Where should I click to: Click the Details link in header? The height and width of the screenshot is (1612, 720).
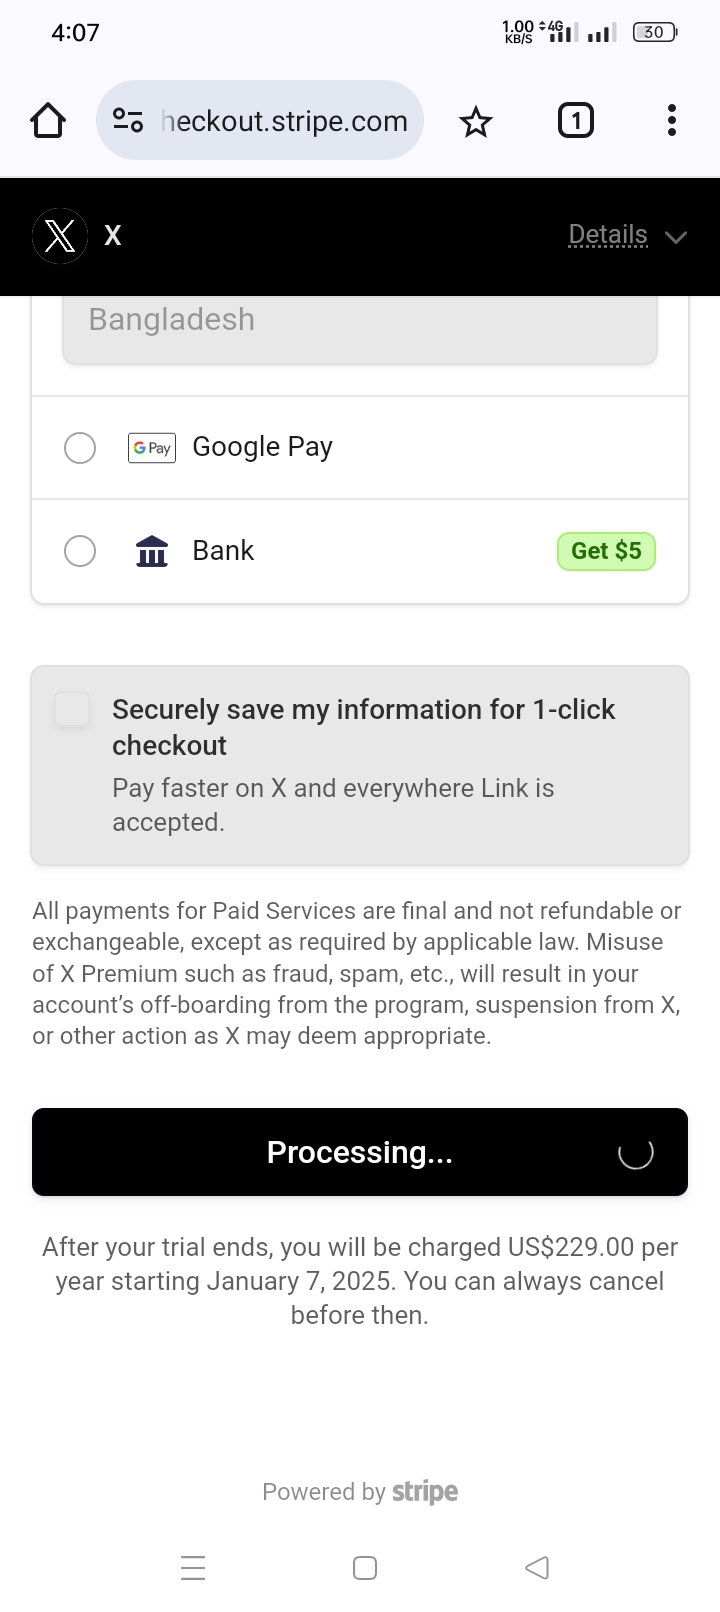click(608, 235)
